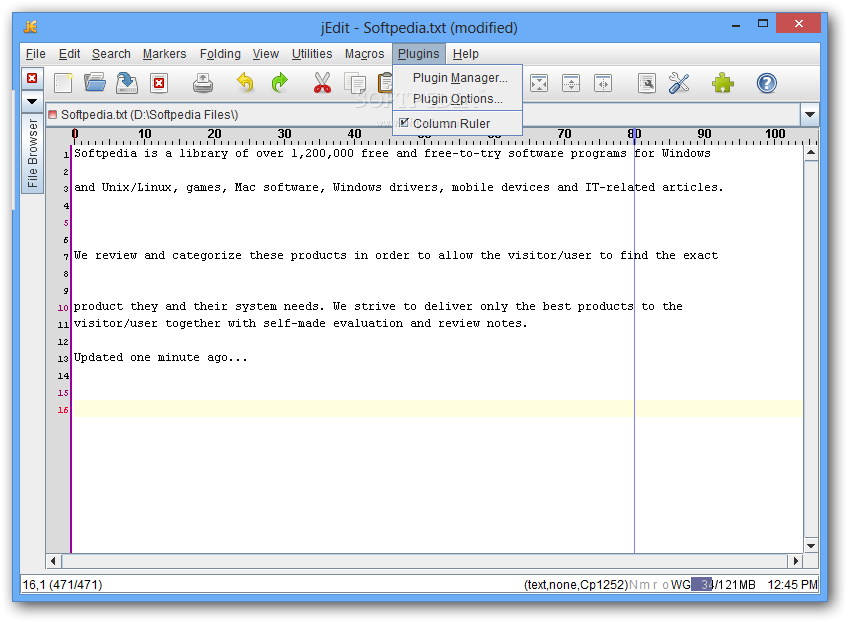Click ruler mark 80 on column ruler

pyautogui.click(x=634, y=134)
